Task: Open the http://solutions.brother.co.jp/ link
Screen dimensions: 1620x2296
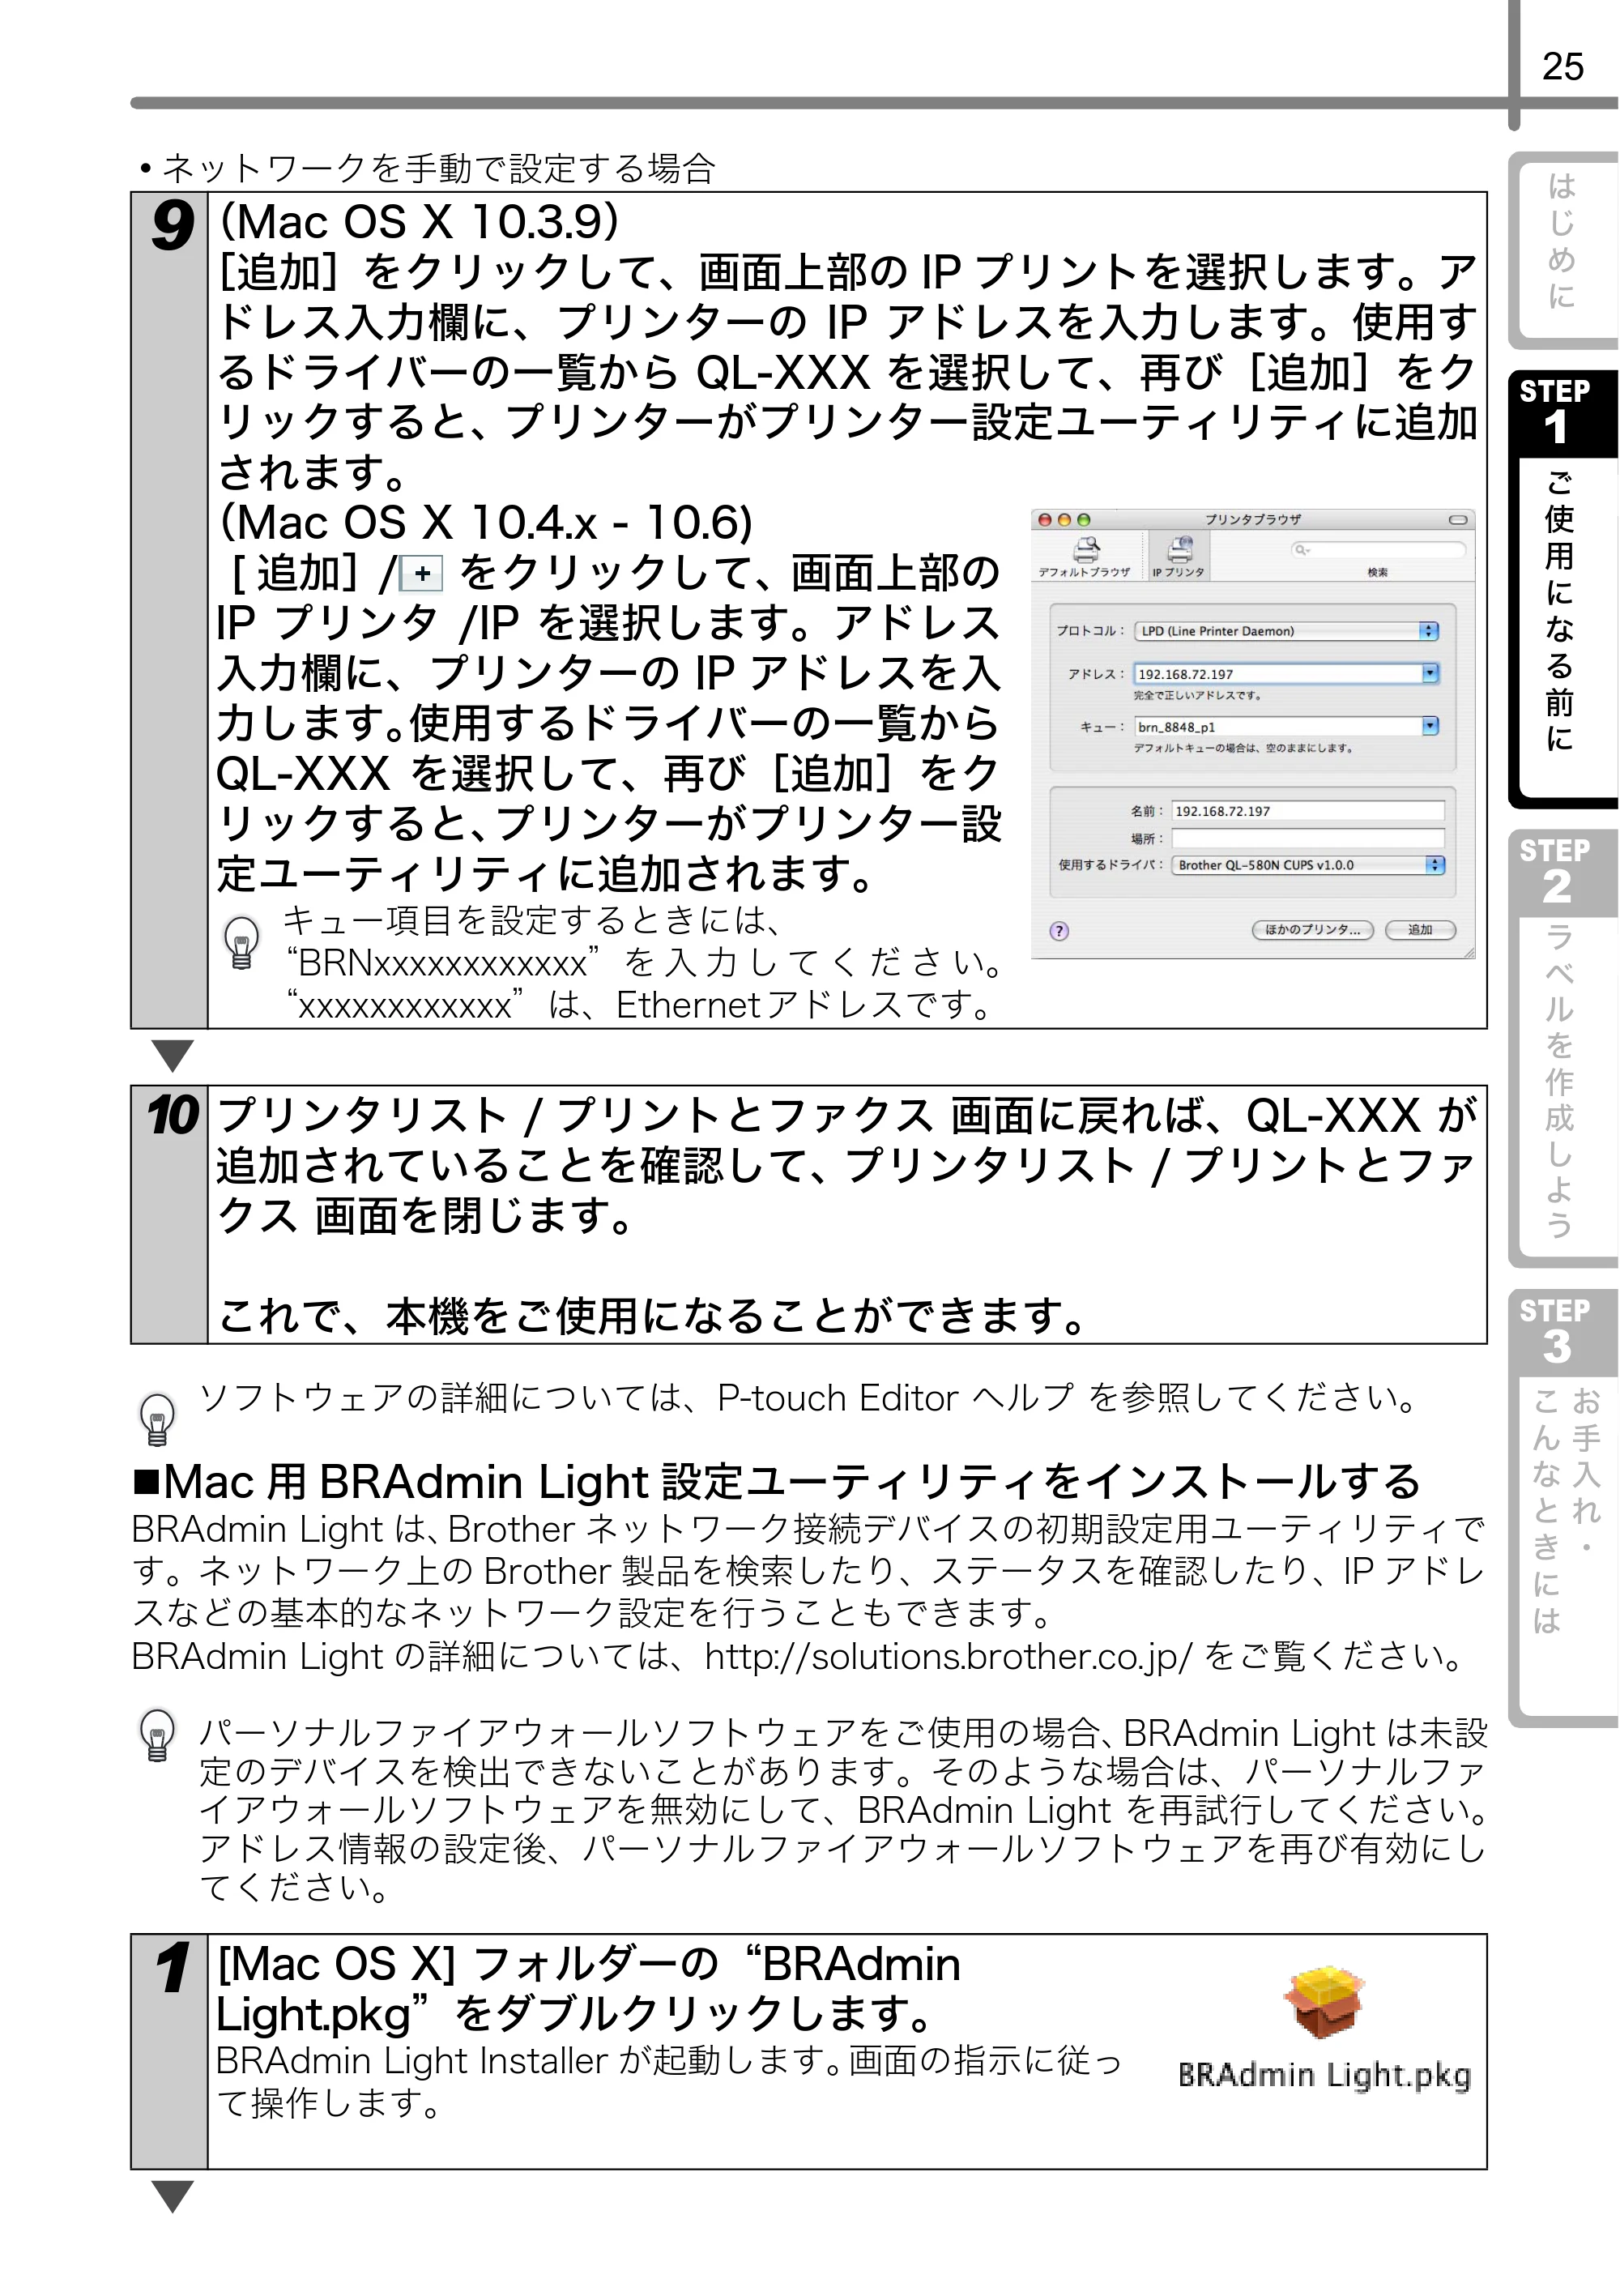Action: pos(948,1657)
